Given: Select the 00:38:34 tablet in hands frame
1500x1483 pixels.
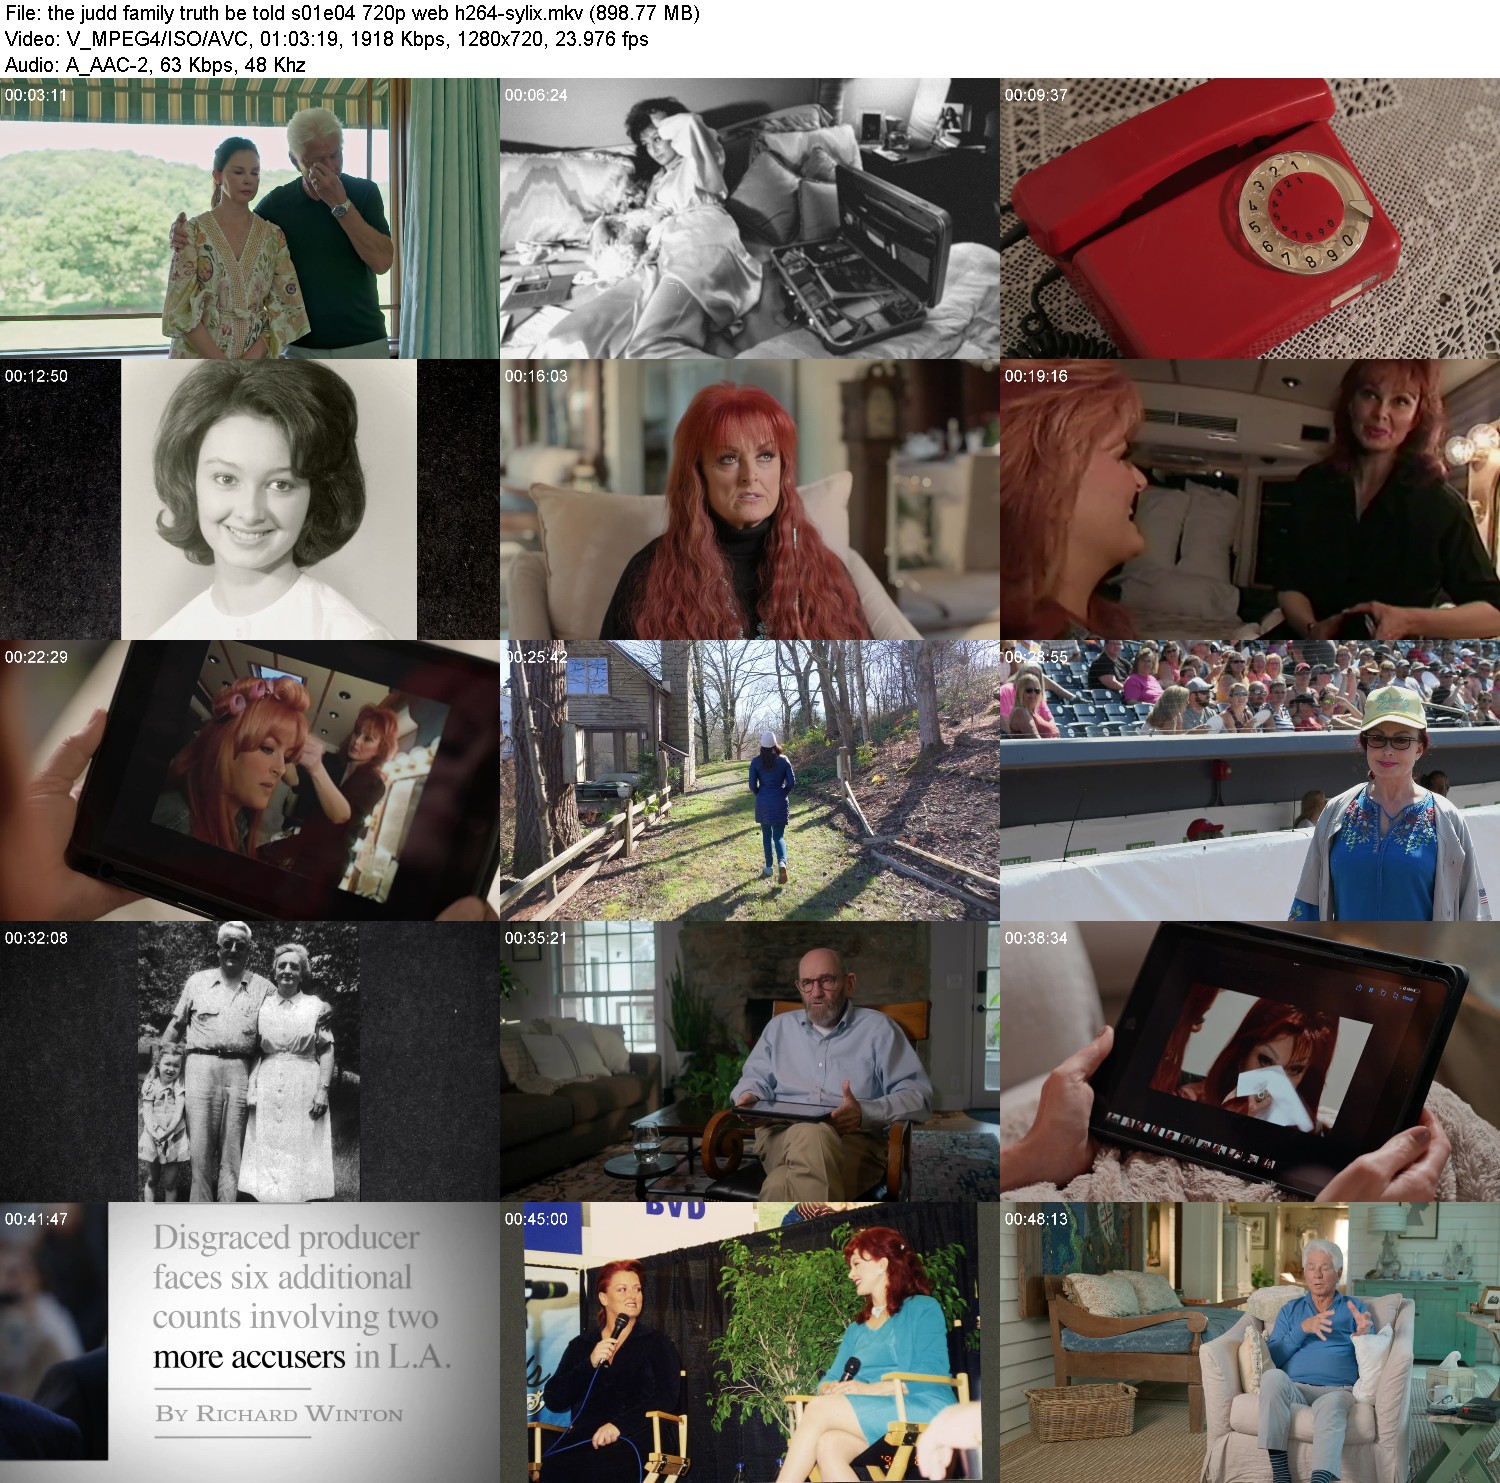Looking at the screenshot, I should point(1250,1061).
